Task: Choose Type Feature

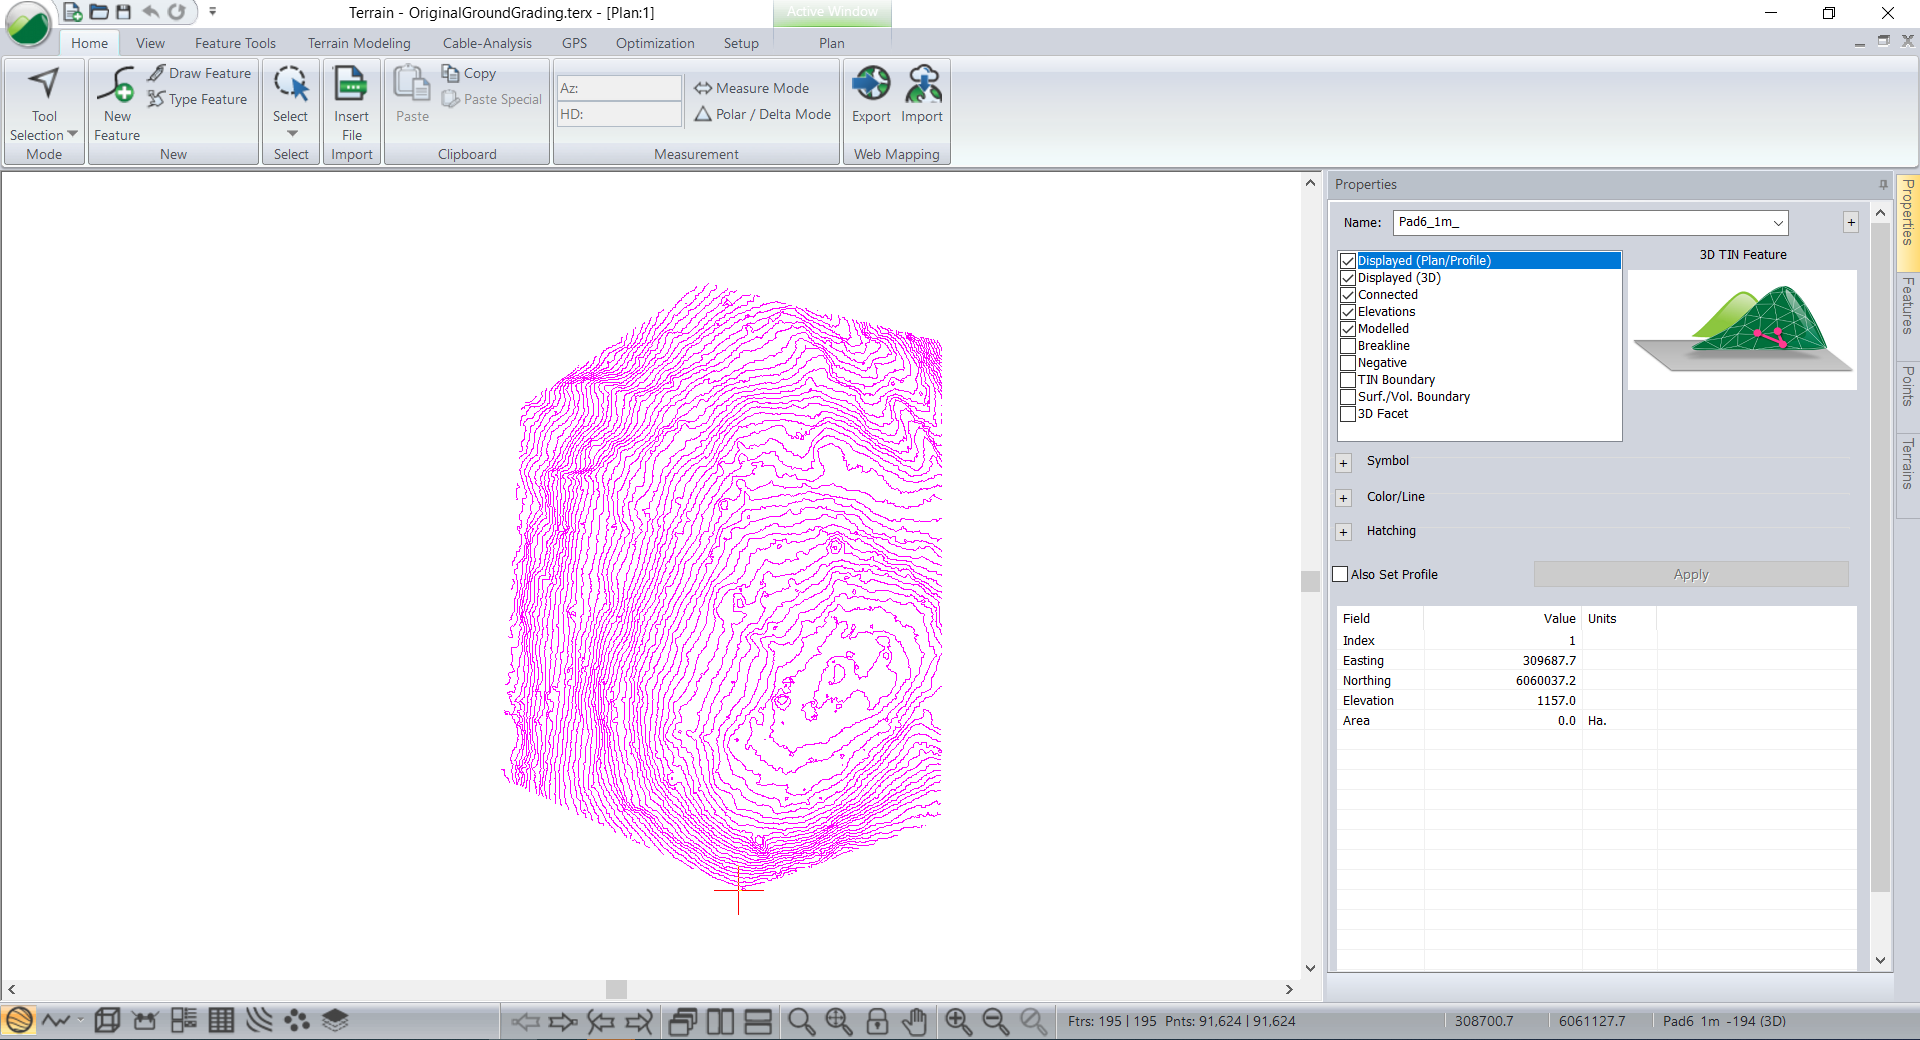Action: pyautogui.click(x=198, y=99)
